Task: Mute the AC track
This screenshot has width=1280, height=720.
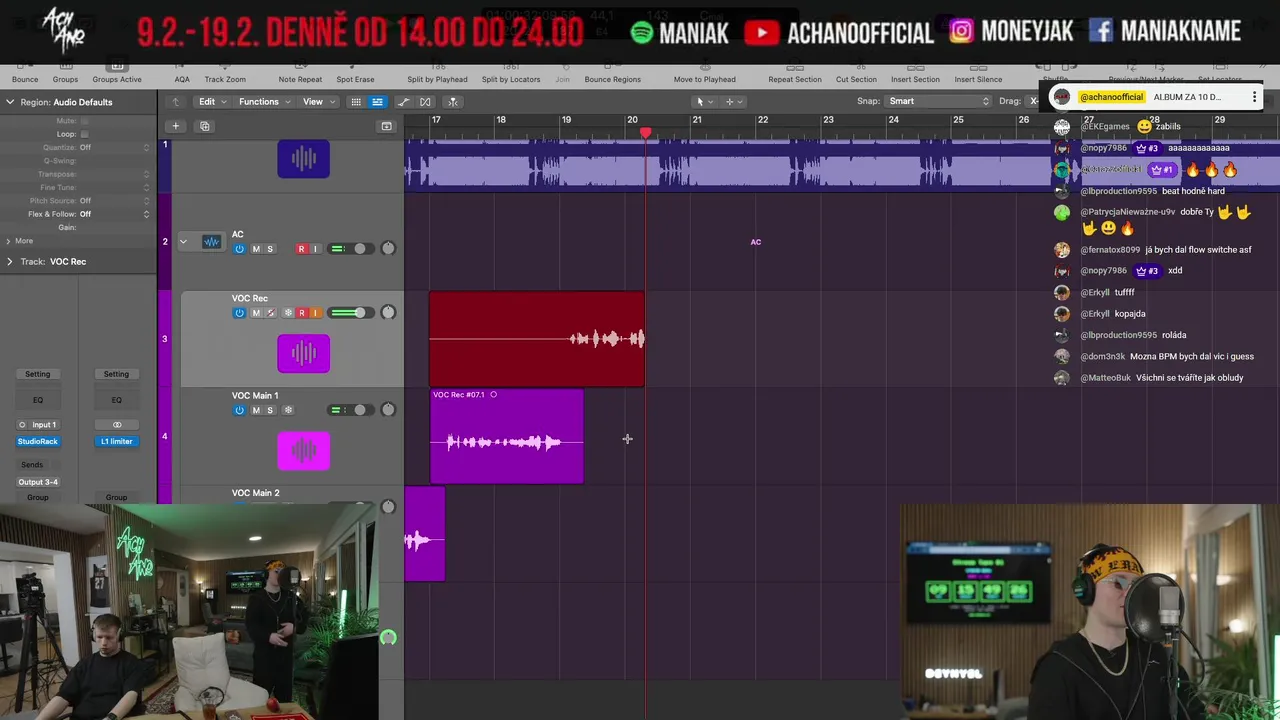Action: coord(256,249)
